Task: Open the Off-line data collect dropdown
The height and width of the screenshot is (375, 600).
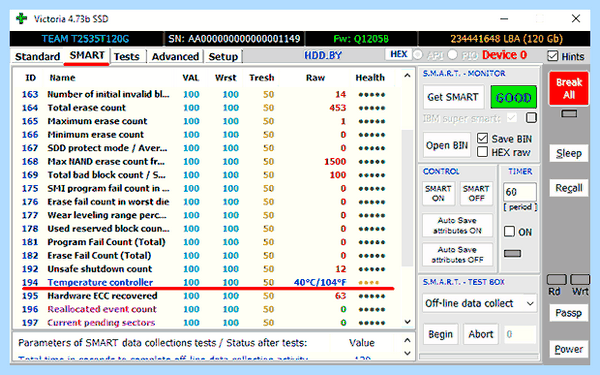Action: click(x=479, y=303)
